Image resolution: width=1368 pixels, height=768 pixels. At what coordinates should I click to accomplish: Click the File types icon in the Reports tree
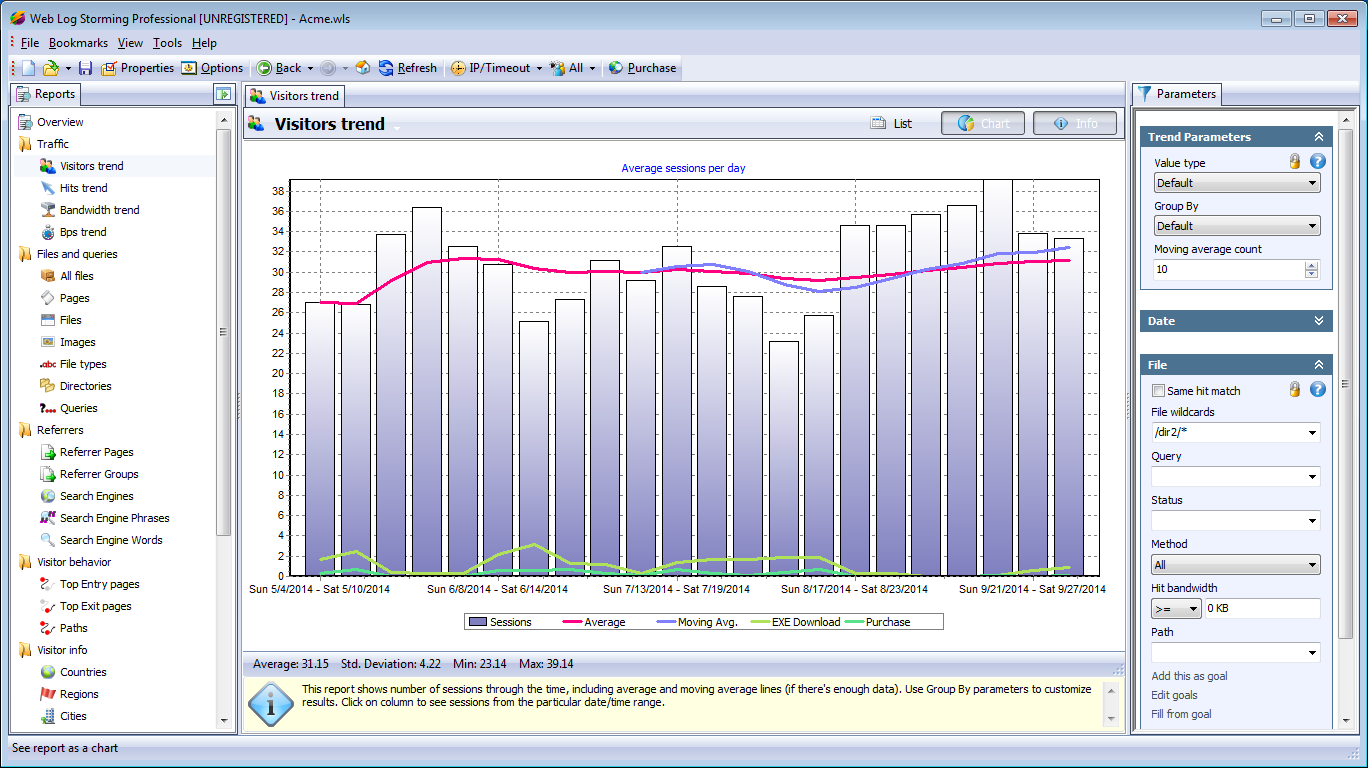coord(47,364)
